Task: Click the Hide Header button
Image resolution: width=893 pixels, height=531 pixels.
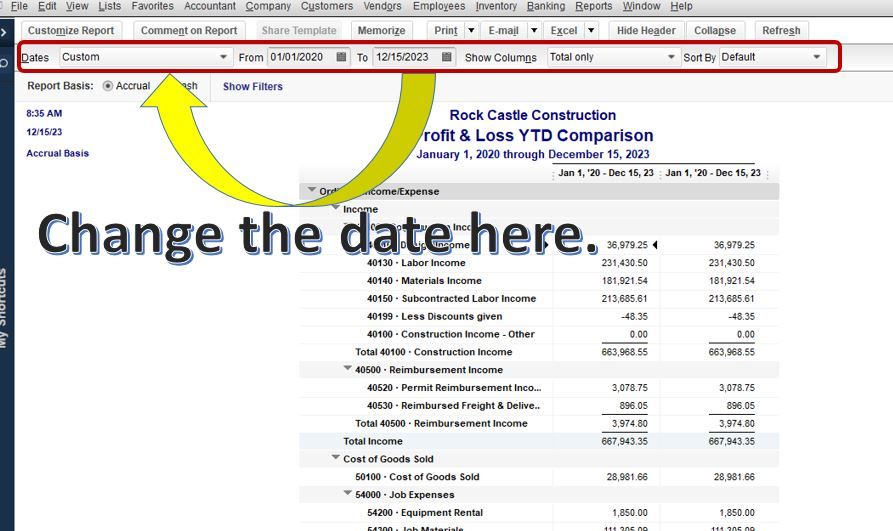Action: (x=646, y=30)
